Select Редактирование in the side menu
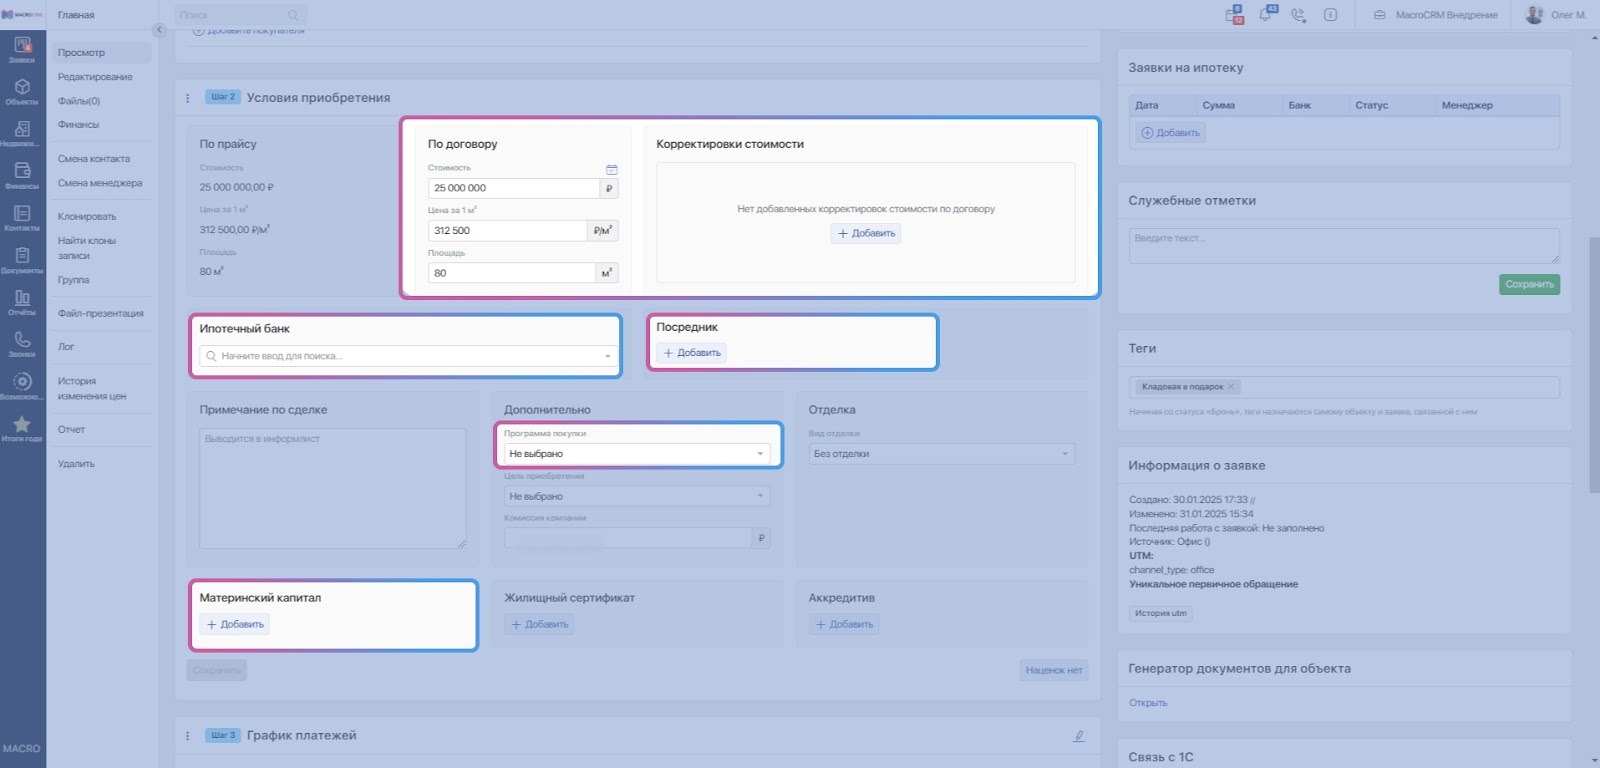This screenshot has height=768, width=1600. point(95,77)
